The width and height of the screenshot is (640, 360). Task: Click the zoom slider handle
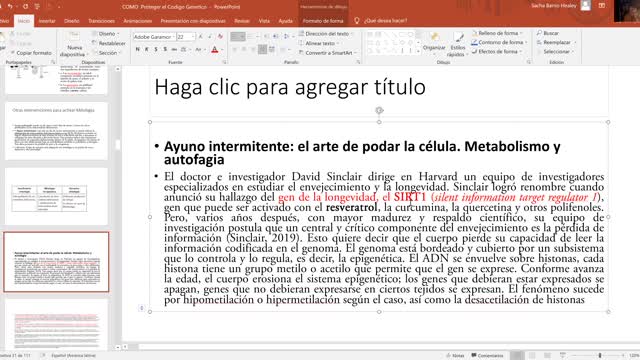click(600, 356)
